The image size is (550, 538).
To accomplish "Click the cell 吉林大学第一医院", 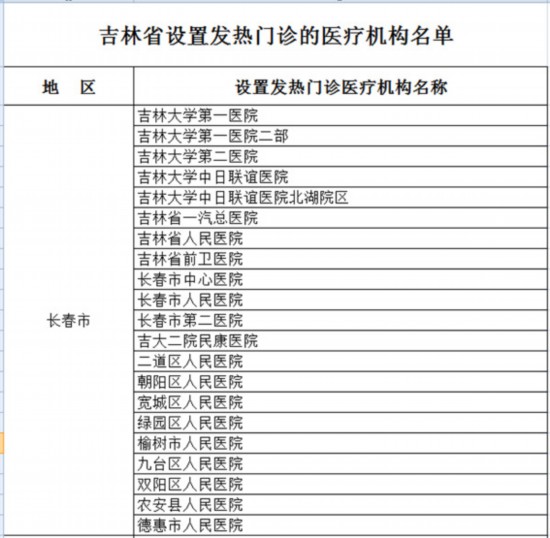I will click(341, 115).
